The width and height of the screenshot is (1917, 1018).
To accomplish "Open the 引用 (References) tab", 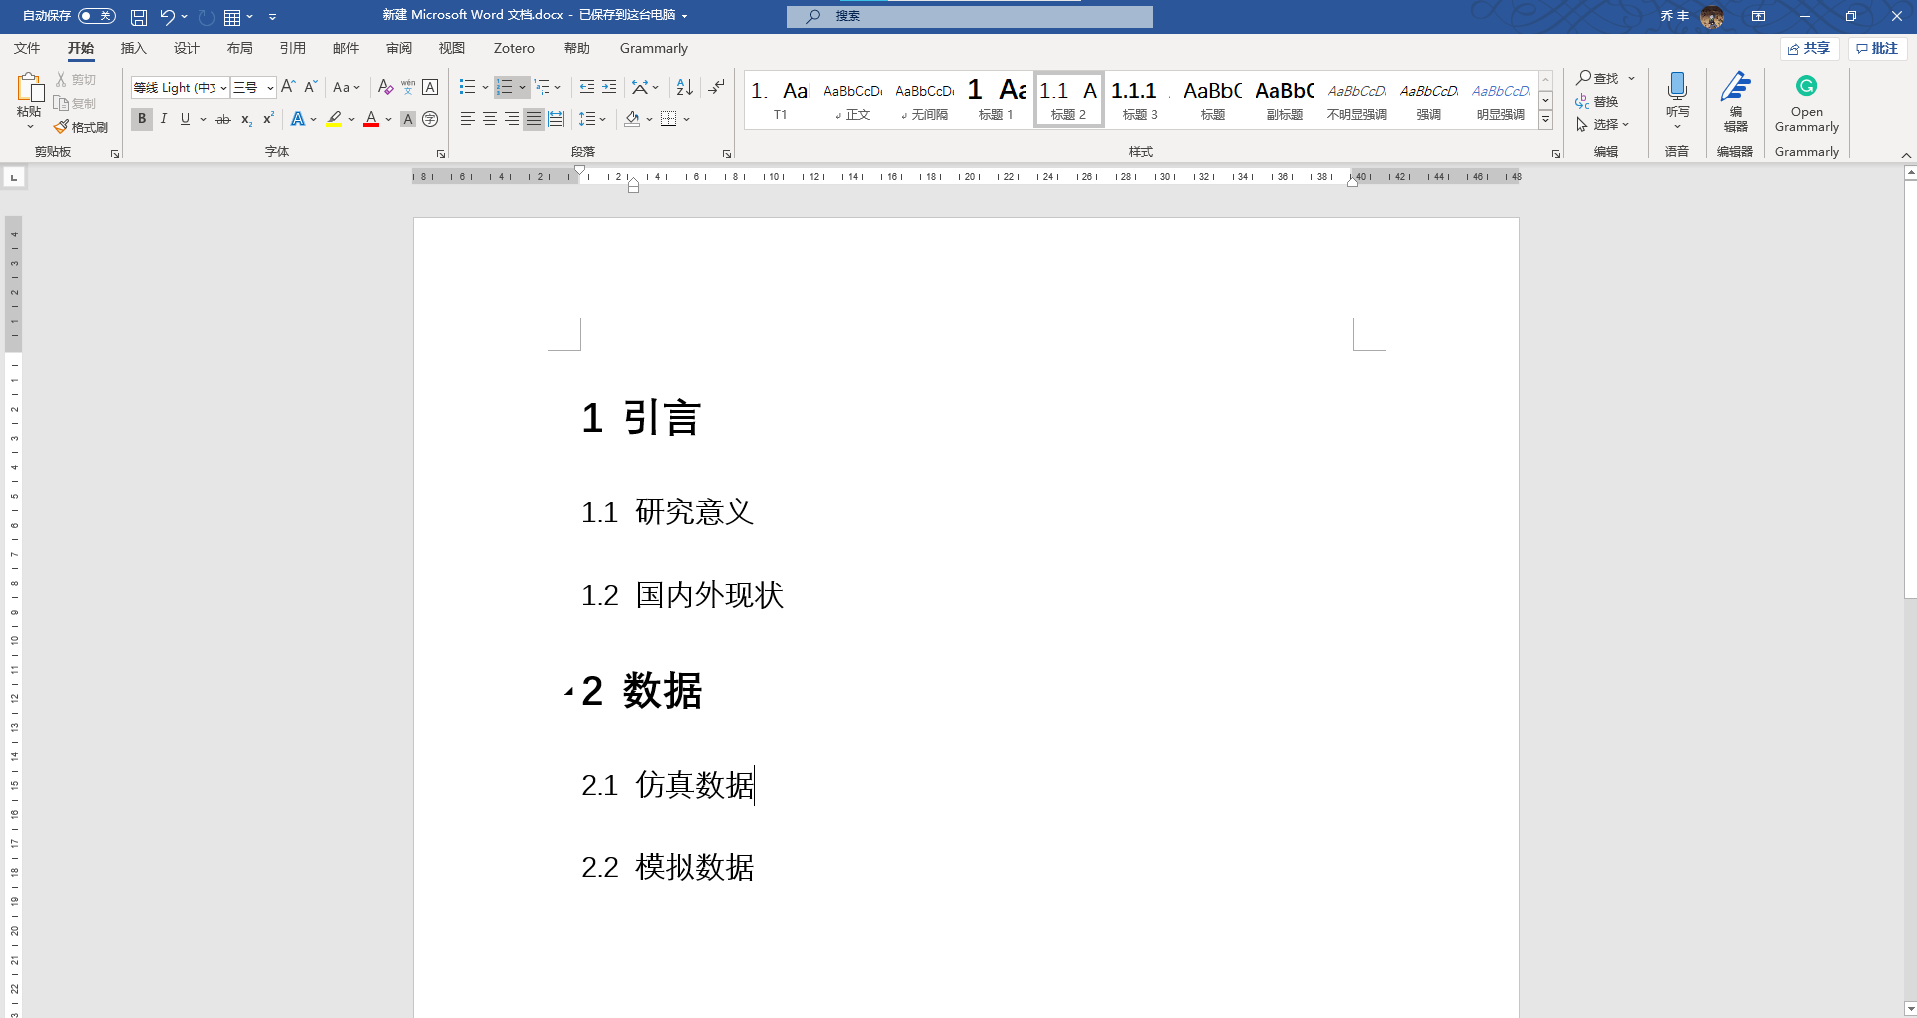I will (x=292, y=48).
